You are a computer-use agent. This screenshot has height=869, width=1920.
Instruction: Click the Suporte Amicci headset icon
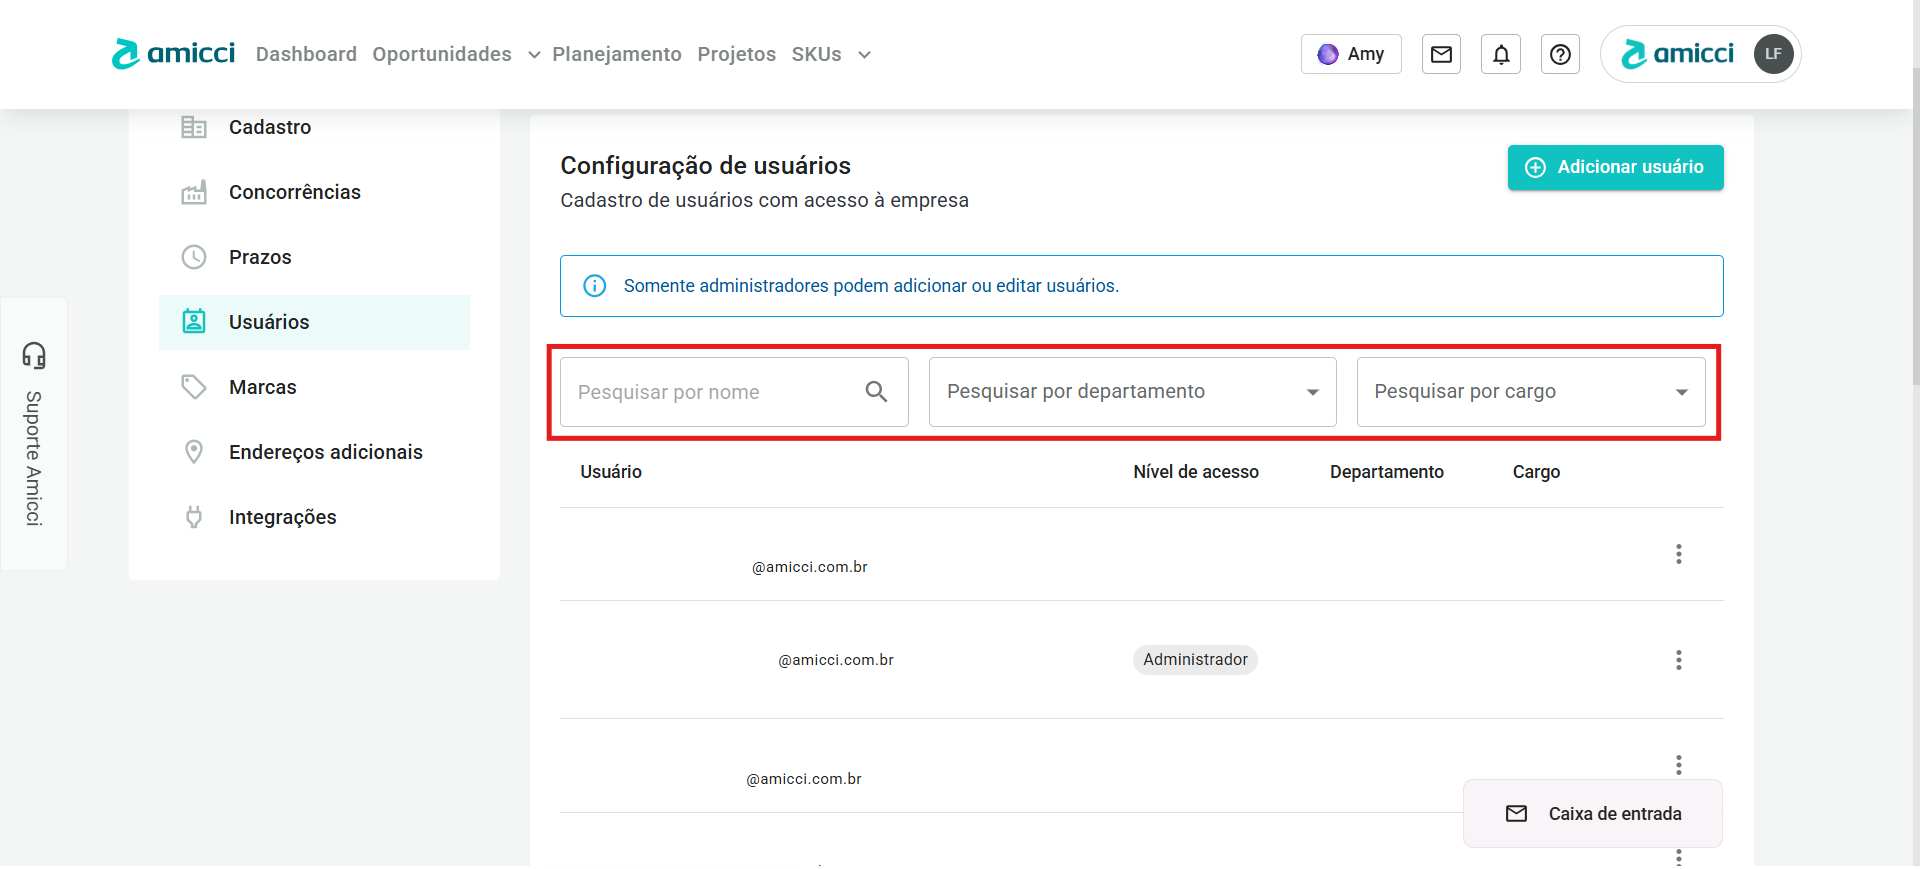pos(34,355)
